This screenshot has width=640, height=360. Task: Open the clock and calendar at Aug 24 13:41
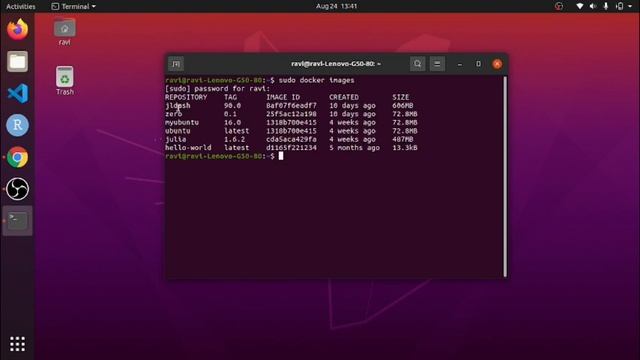[336, 6]
